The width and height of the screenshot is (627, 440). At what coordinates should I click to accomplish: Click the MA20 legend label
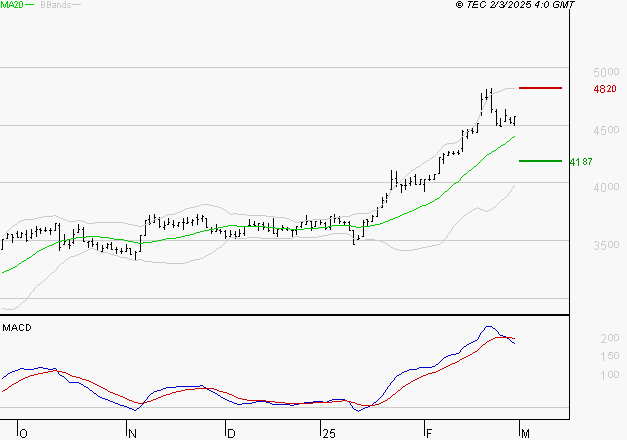[12, 5]
